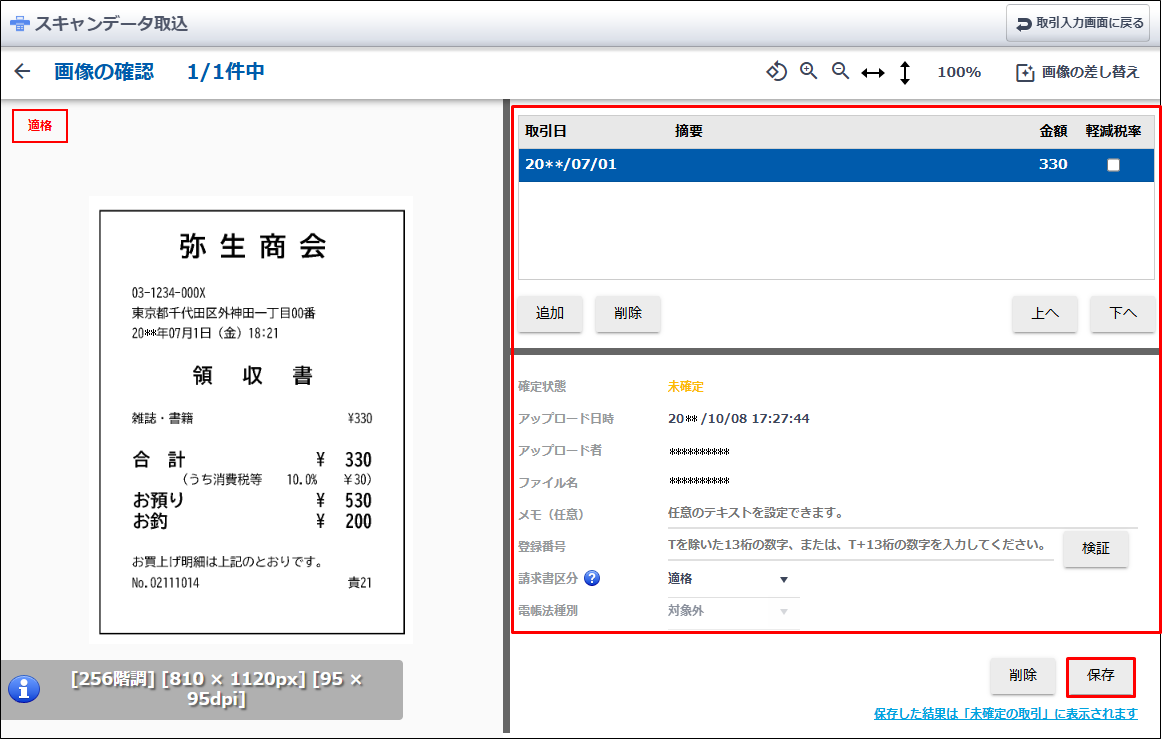Open the 未確定の取引 link
This screenshot has width=1162, height=739.
point(1005,713)
